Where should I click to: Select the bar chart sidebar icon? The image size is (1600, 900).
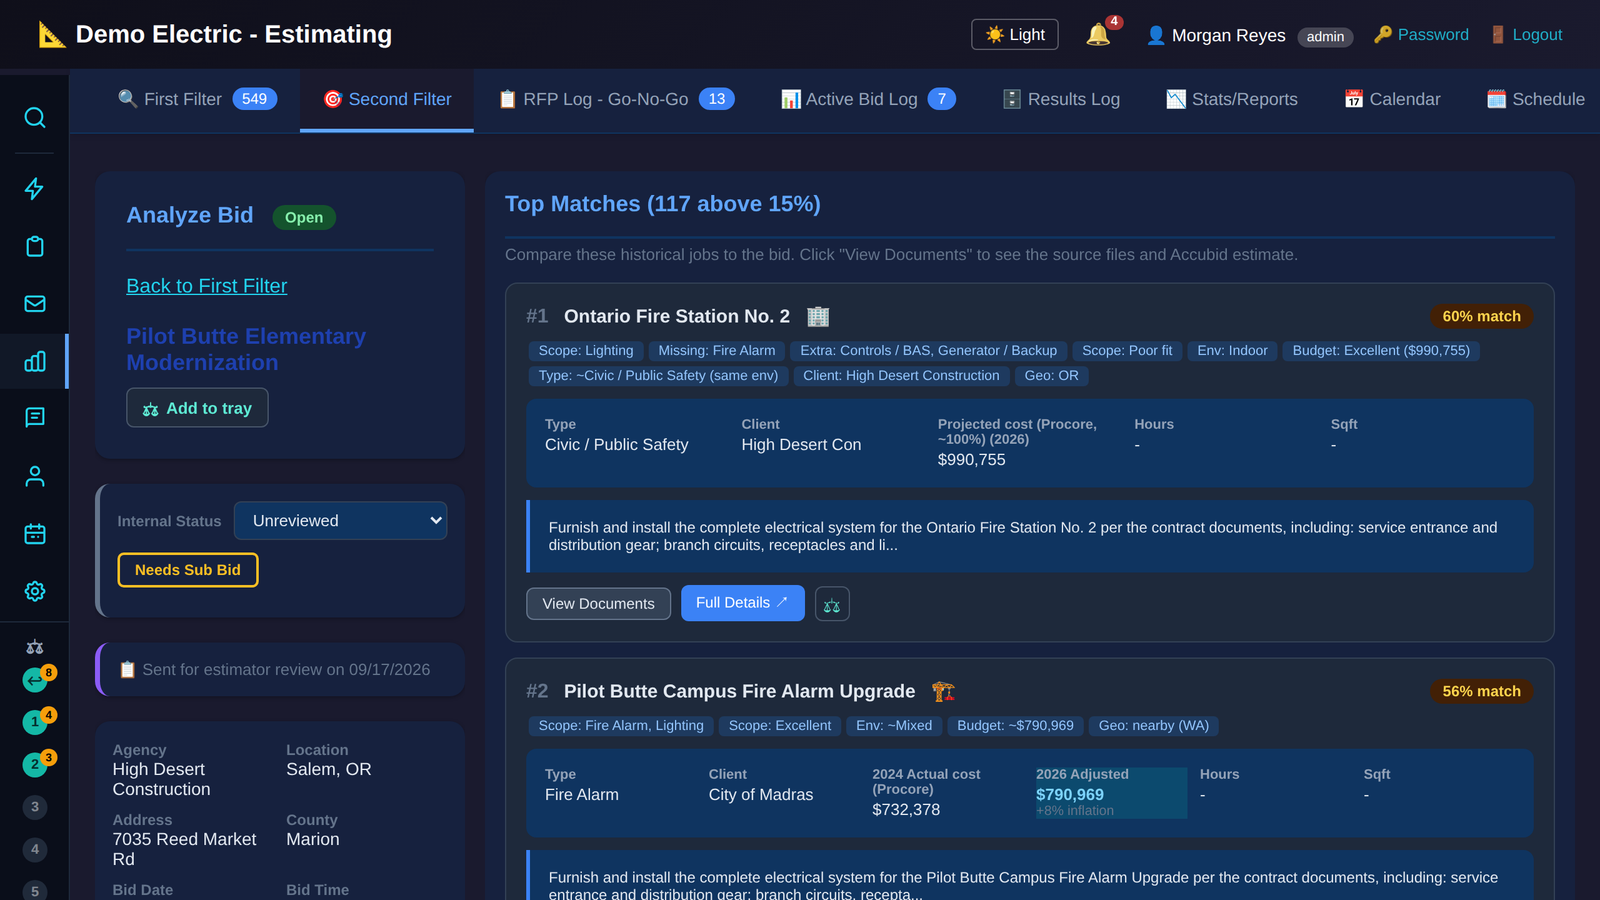click(x=34, y=361)
